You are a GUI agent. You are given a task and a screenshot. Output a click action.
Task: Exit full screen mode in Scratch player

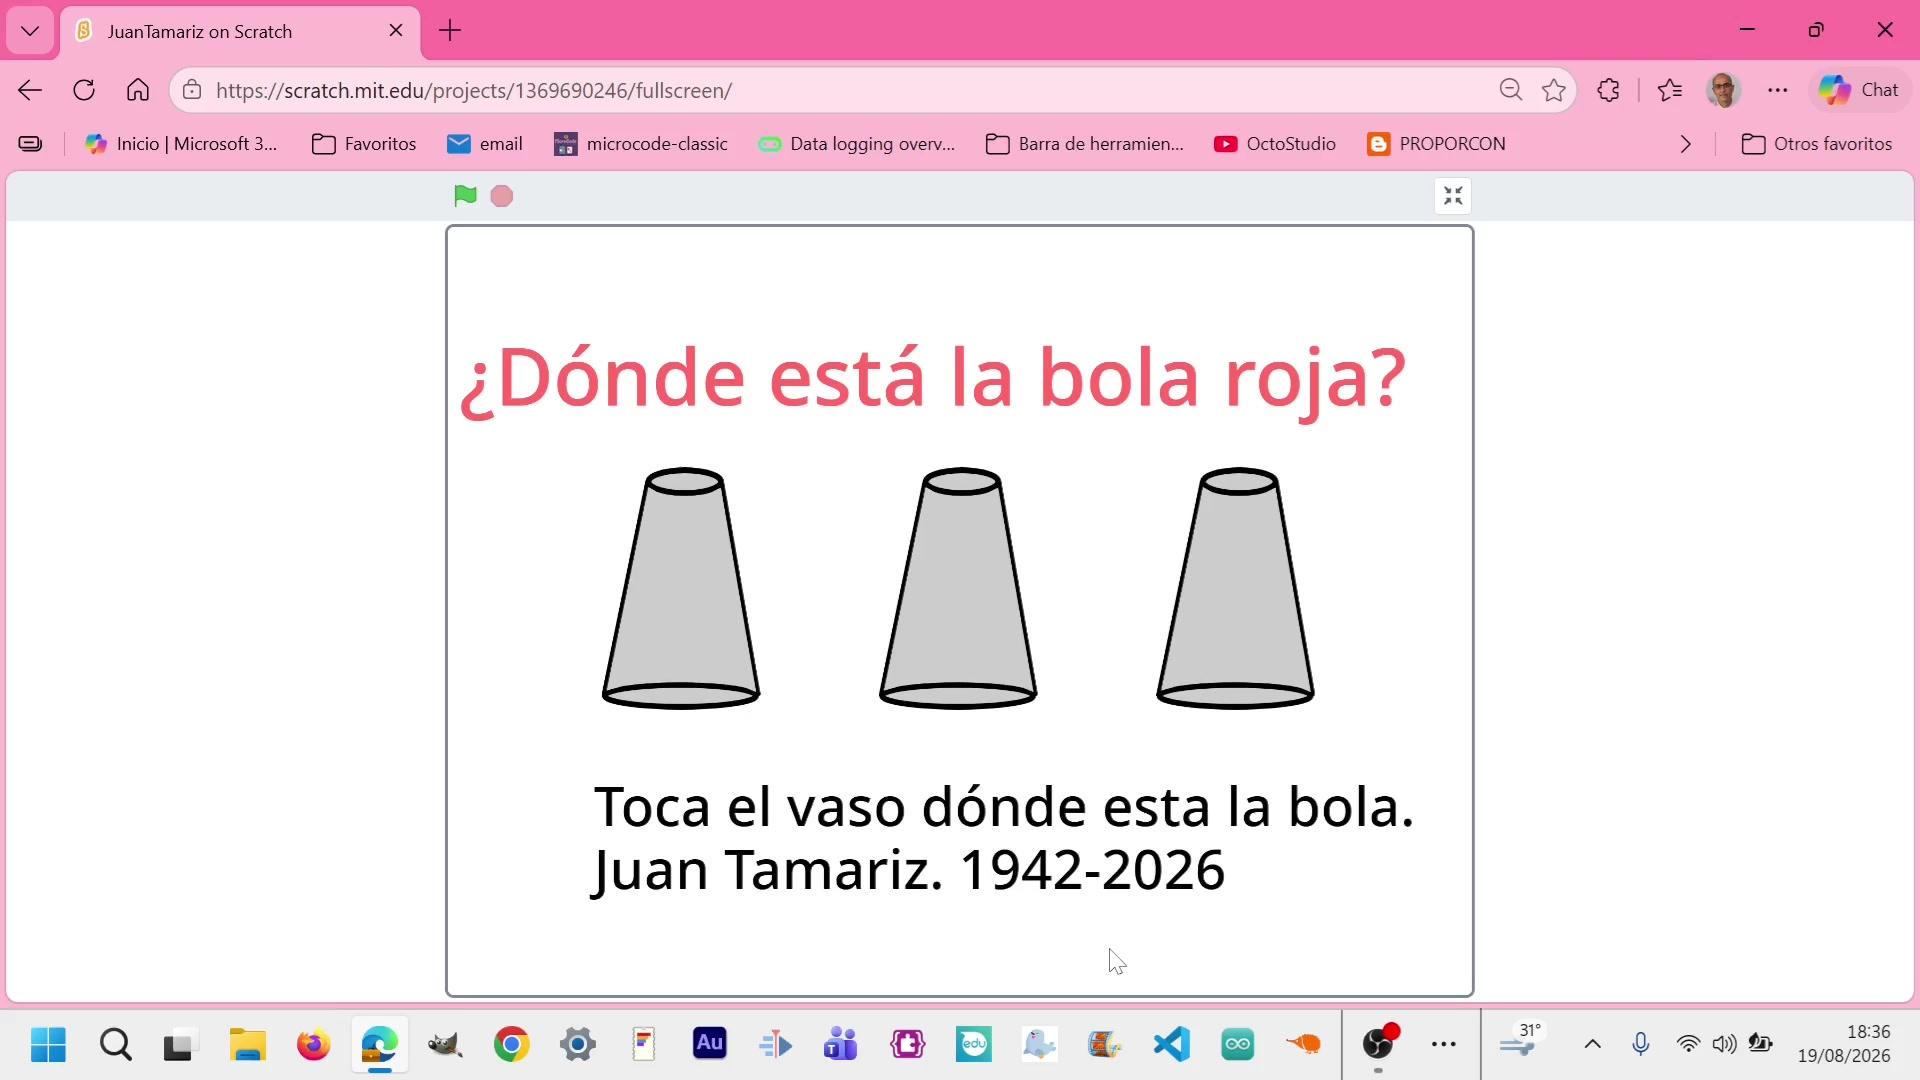point(1453,196)
